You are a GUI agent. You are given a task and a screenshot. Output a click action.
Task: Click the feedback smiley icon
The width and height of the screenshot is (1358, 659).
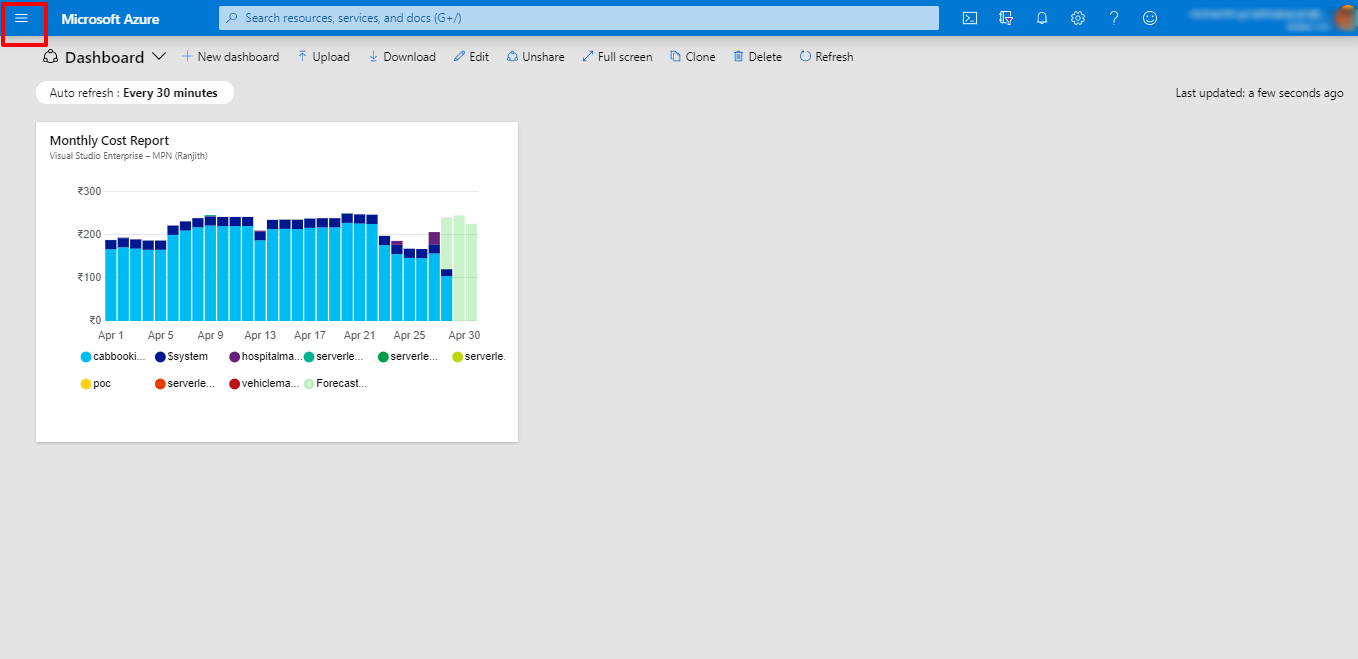tap(1150, 18)
